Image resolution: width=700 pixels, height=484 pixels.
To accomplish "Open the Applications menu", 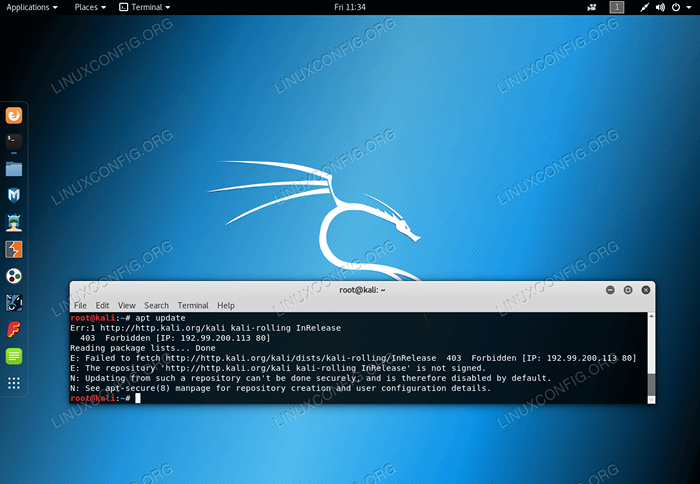I will [32, 7].
